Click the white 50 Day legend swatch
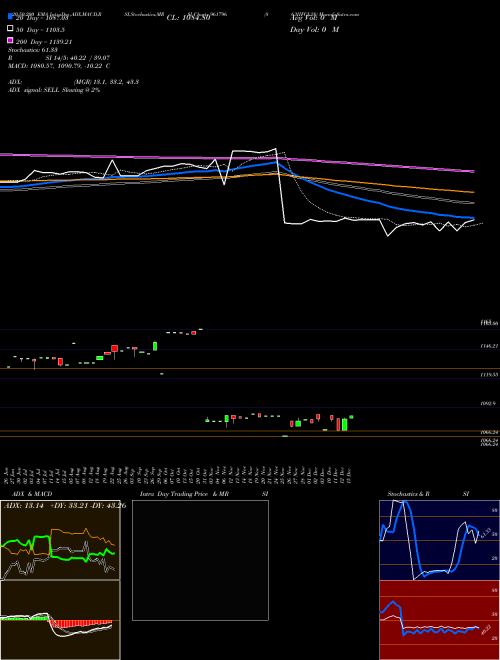 tap(10, 28)
